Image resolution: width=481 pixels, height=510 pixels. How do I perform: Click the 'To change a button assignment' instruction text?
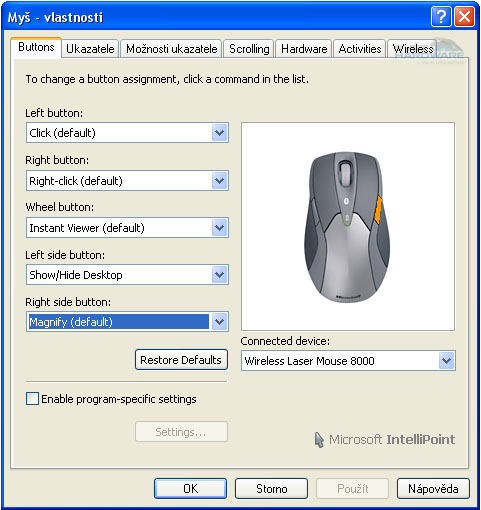pyautogui.click(x=167, y=79)
